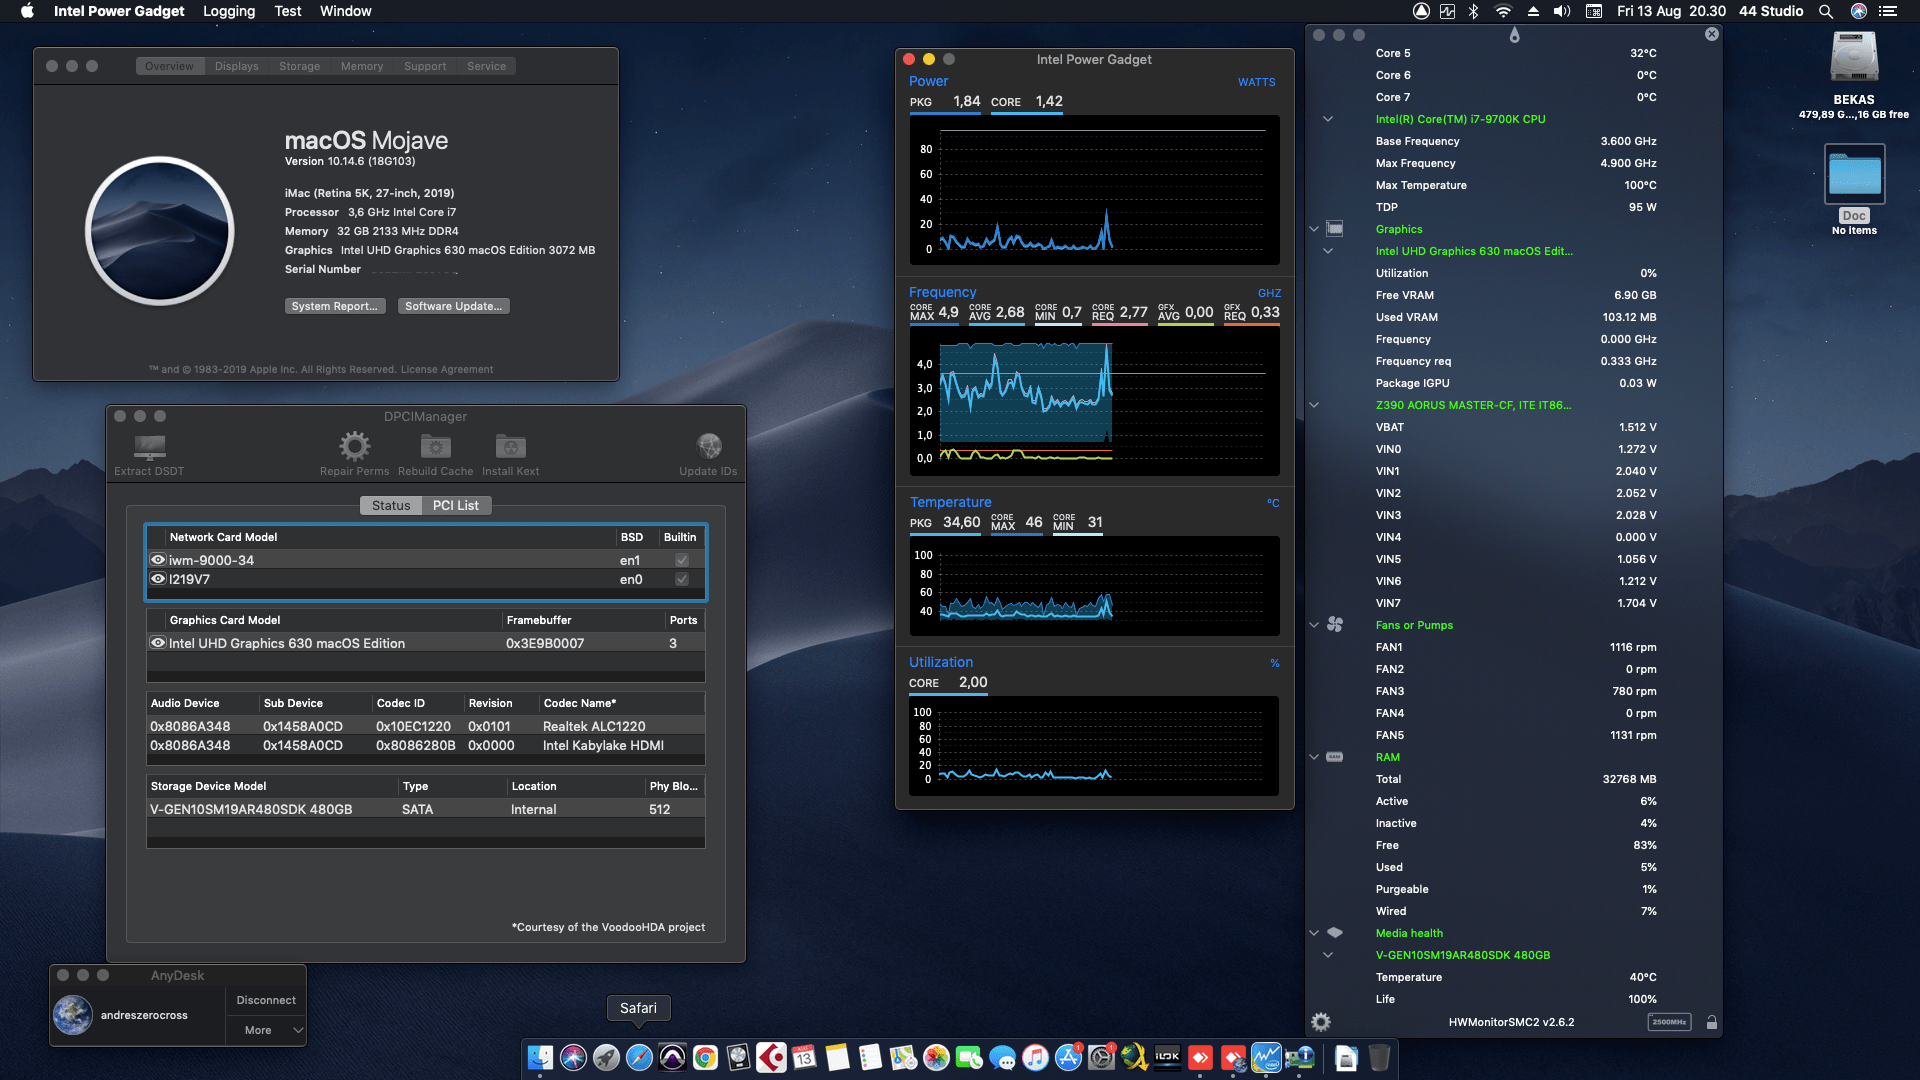Collapse the RAM section
Screen dimensions: 1920x1080
(x=1314, y=757)
